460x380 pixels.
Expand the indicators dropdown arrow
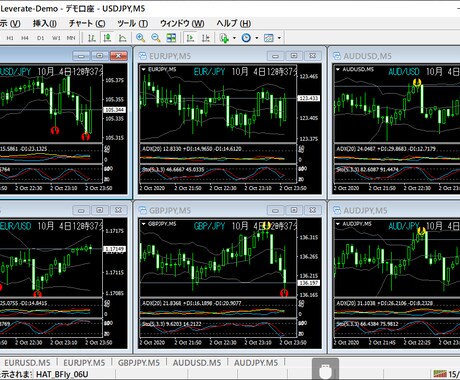point(234,38)
